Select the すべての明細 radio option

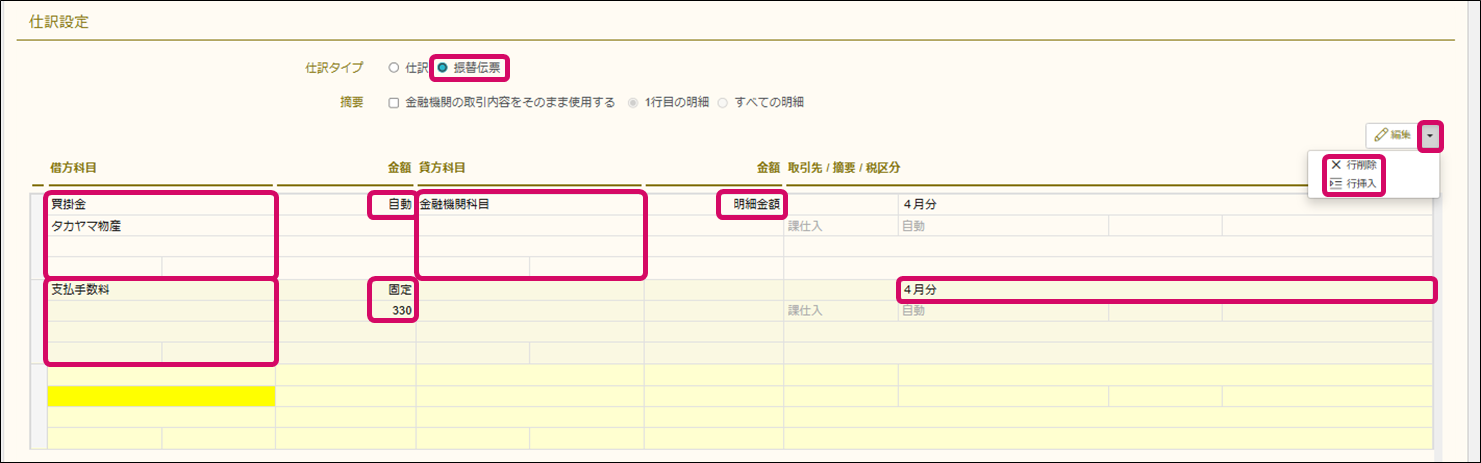point(721,102)
